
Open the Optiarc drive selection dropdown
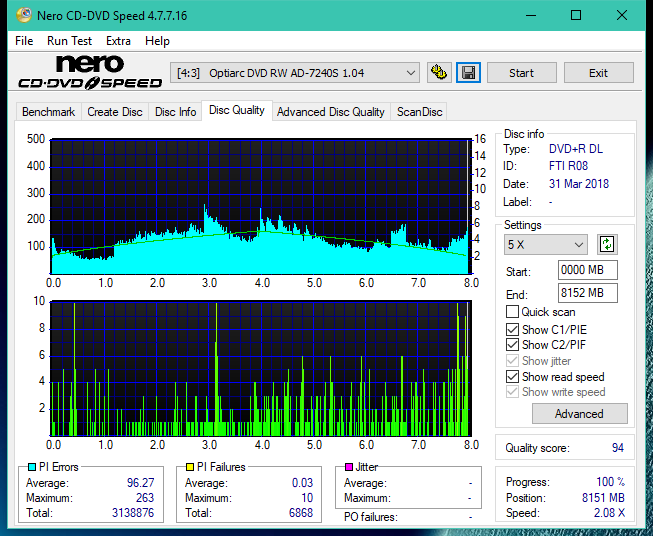(x=295, y=73)
